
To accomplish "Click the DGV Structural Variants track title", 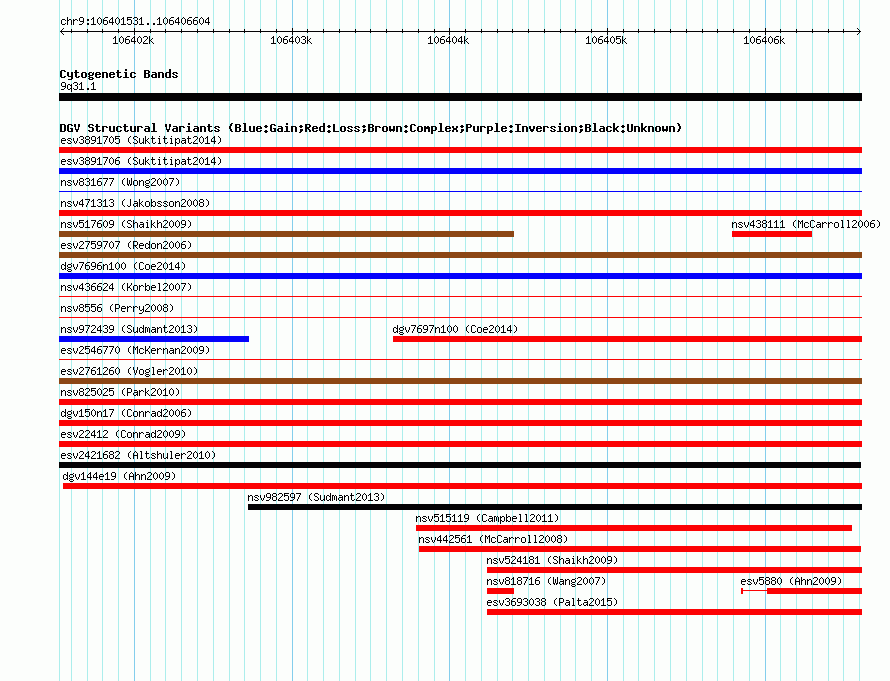I will [371, 128].
